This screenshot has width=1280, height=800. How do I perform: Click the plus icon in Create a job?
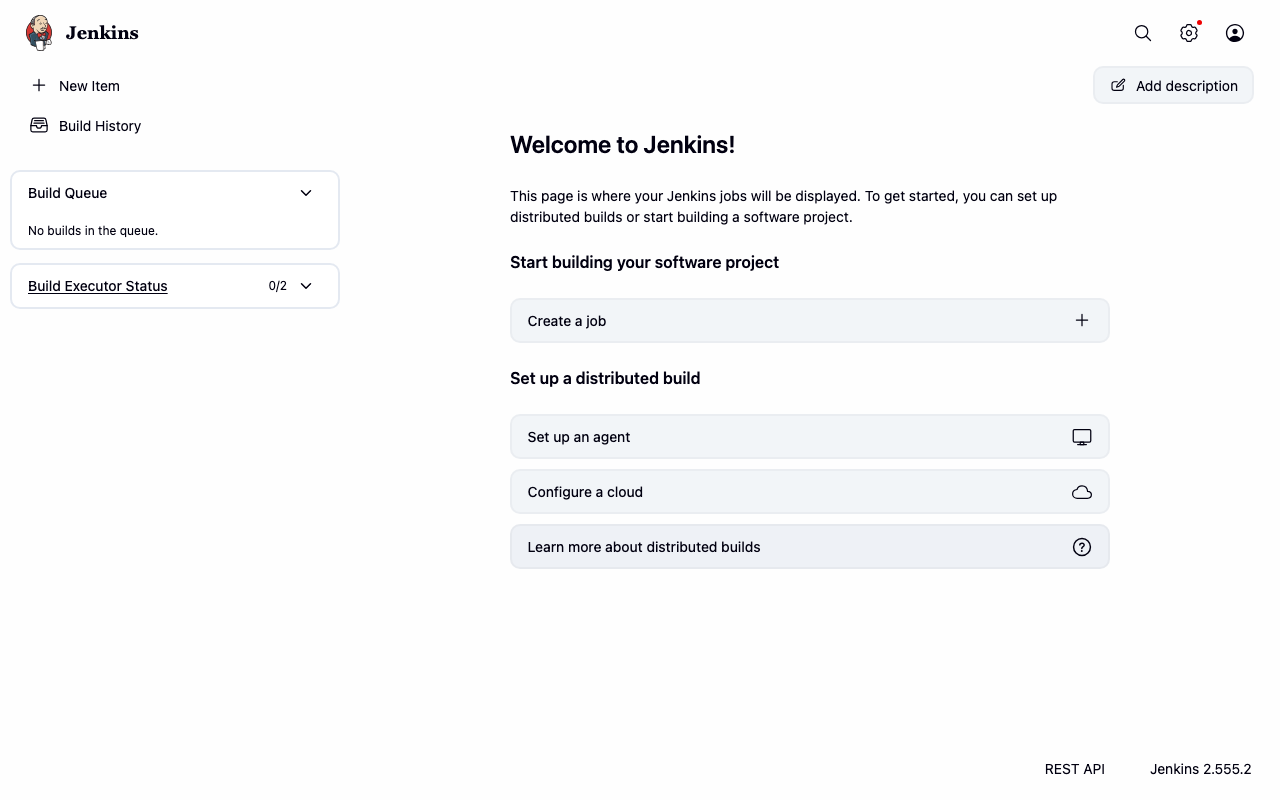coord(1082,320)
